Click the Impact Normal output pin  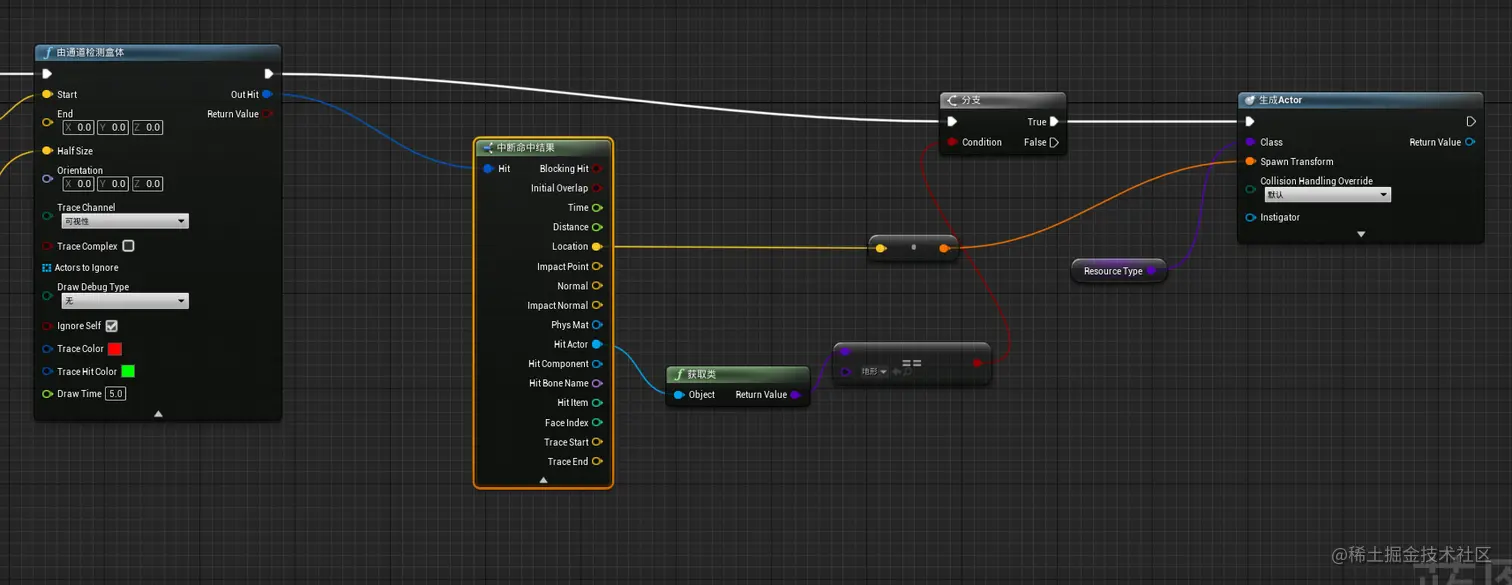[x=597, y=306]
